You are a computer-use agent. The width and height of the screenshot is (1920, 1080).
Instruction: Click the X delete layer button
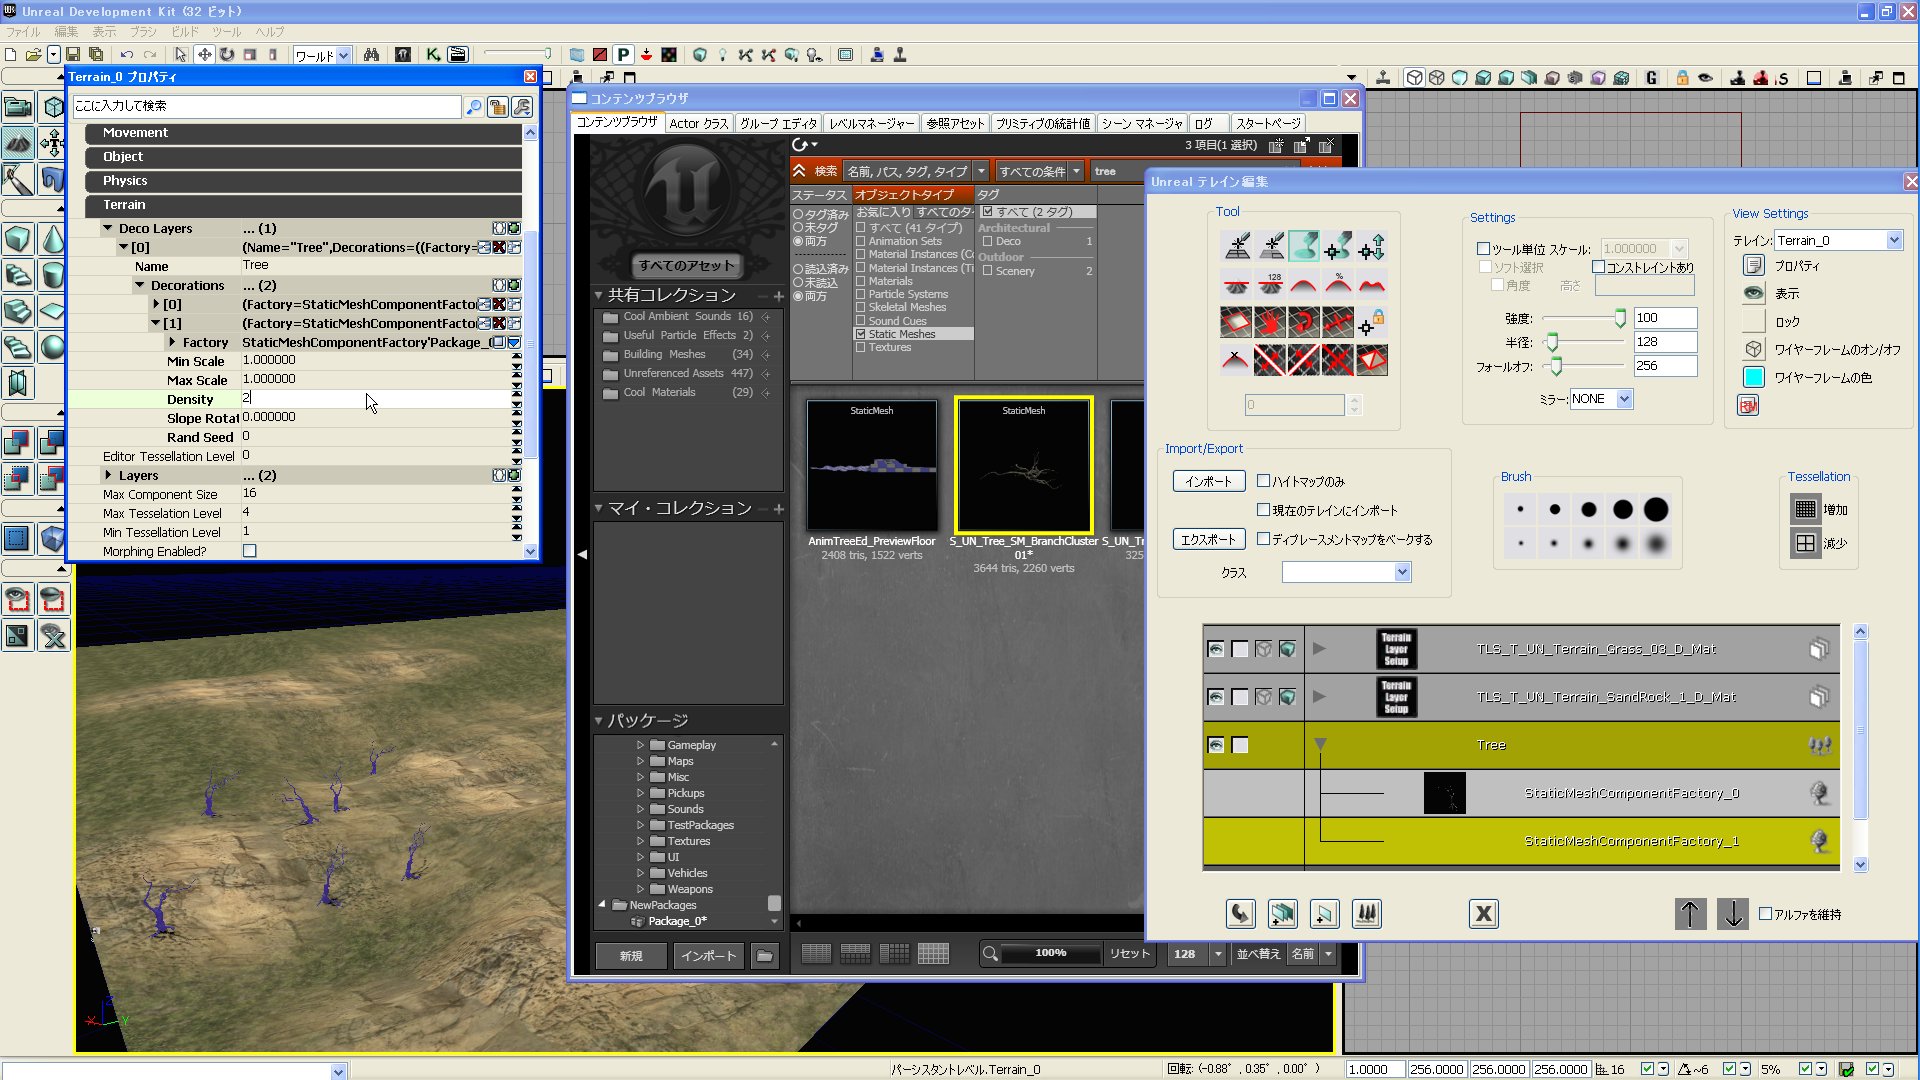(1483, 913)
